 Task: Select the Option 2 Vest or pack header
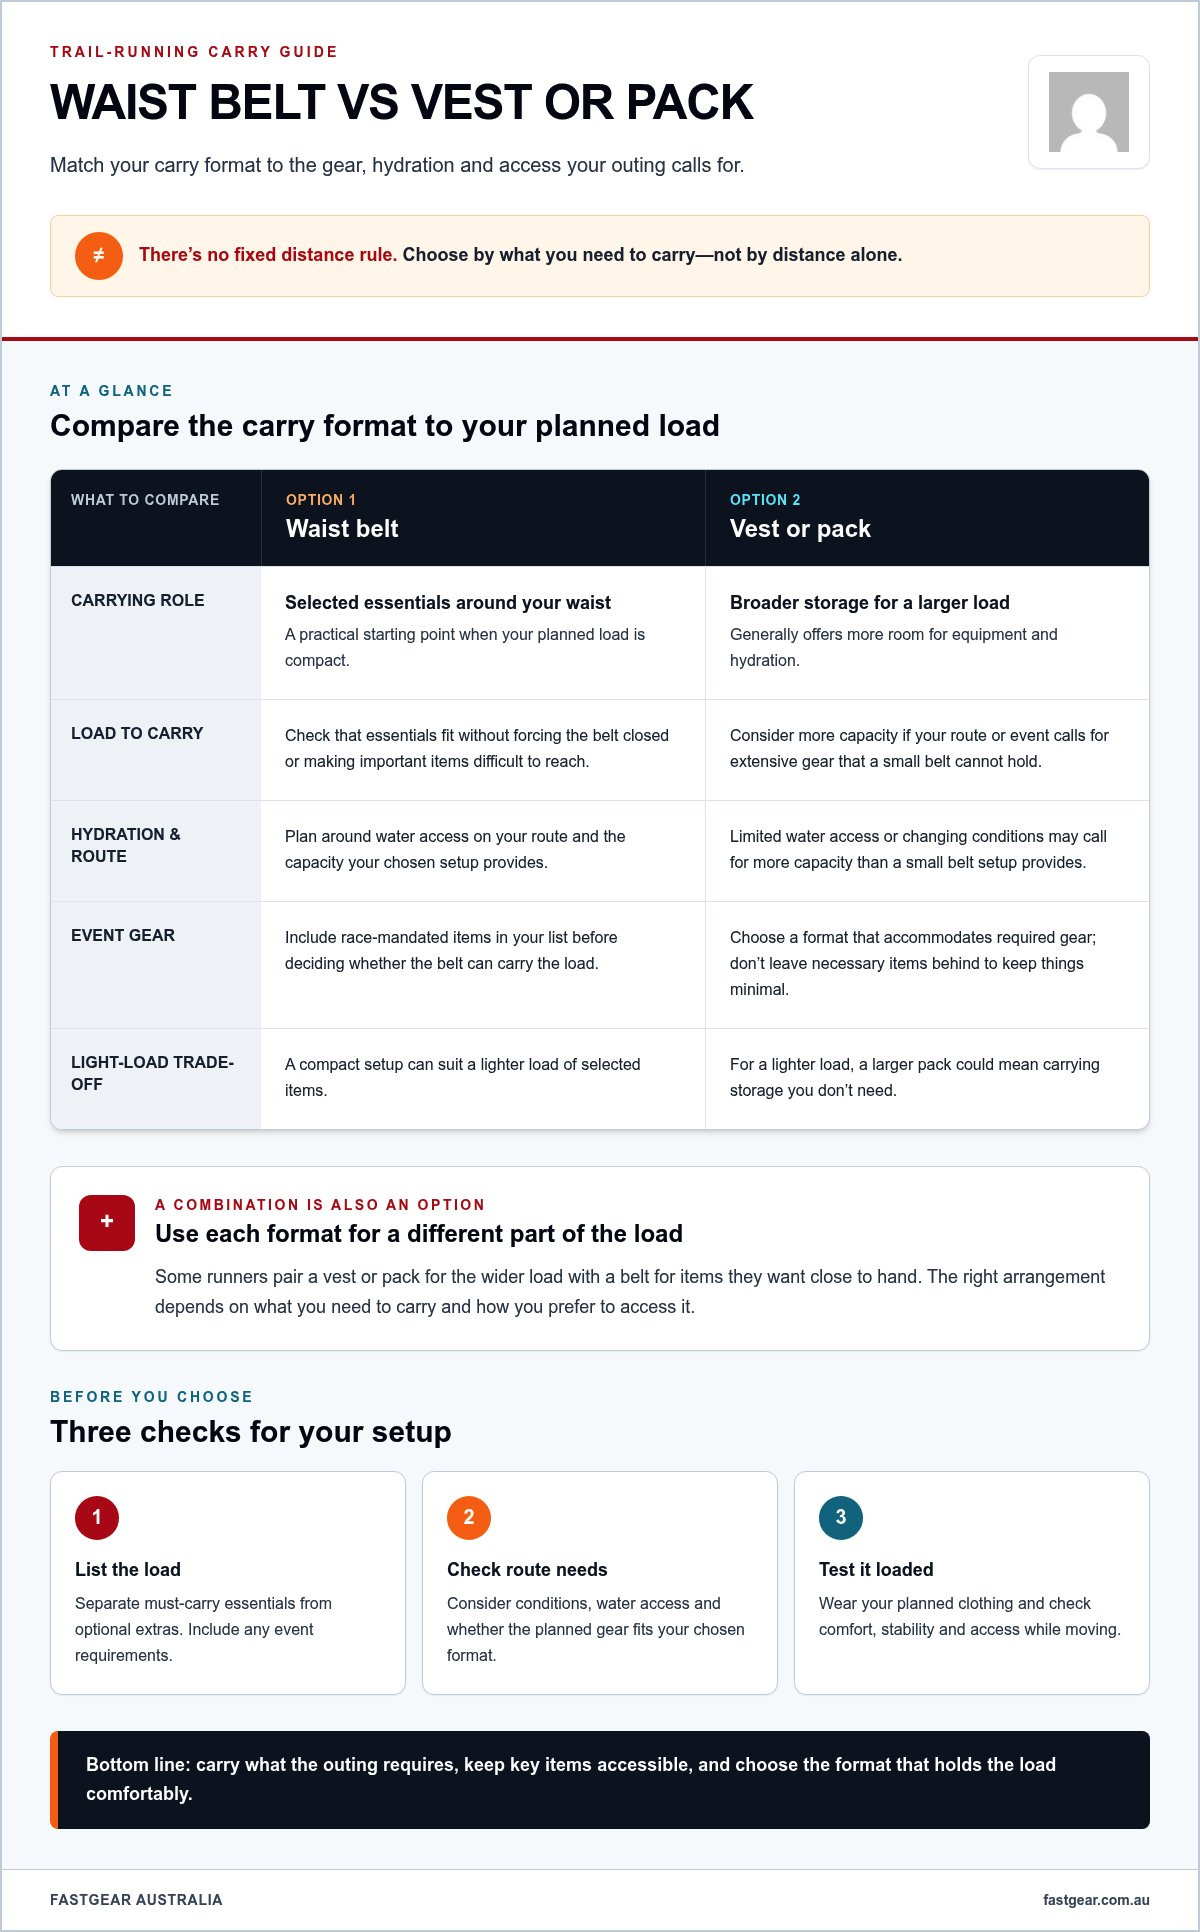point(927,518)
